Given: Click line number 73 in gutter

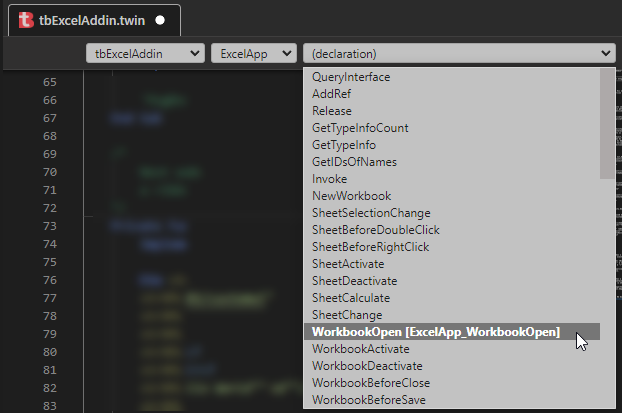Looking at the screenshot, I should [50, 226].
